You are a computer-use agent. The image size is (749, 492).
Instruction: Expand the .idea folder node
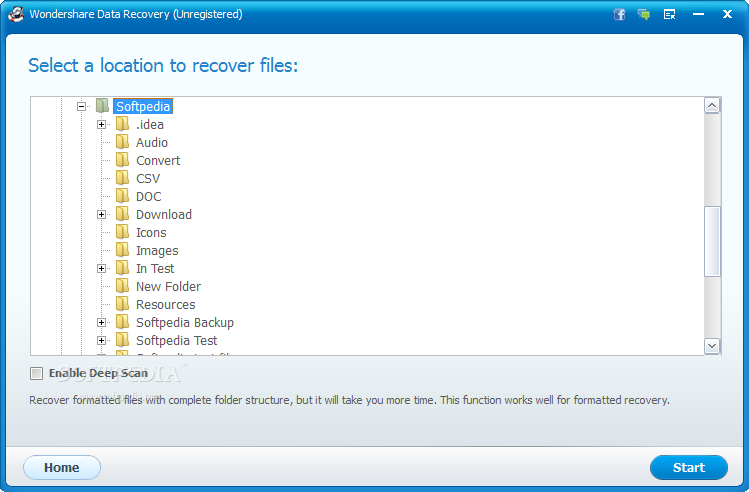coord(101,124)
